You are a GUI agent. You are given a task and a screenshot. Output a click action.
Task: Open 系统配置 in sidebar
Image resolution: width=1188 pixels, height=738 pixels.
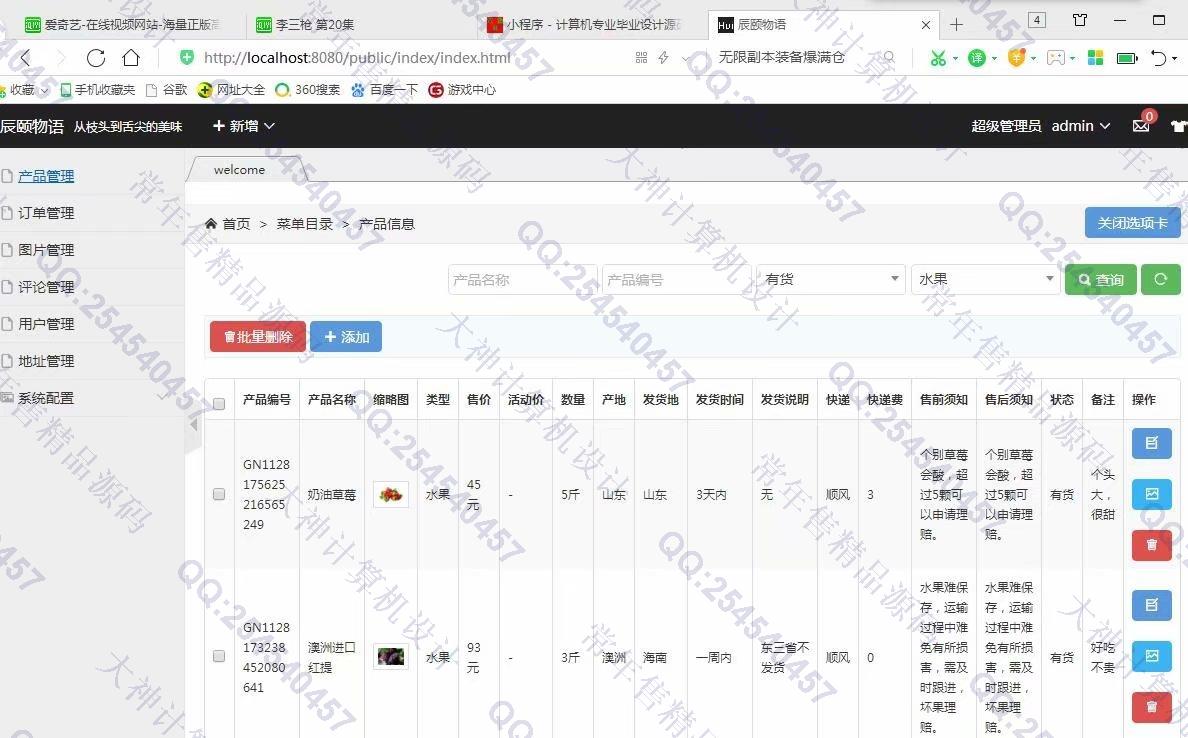(x=46, y=399)
